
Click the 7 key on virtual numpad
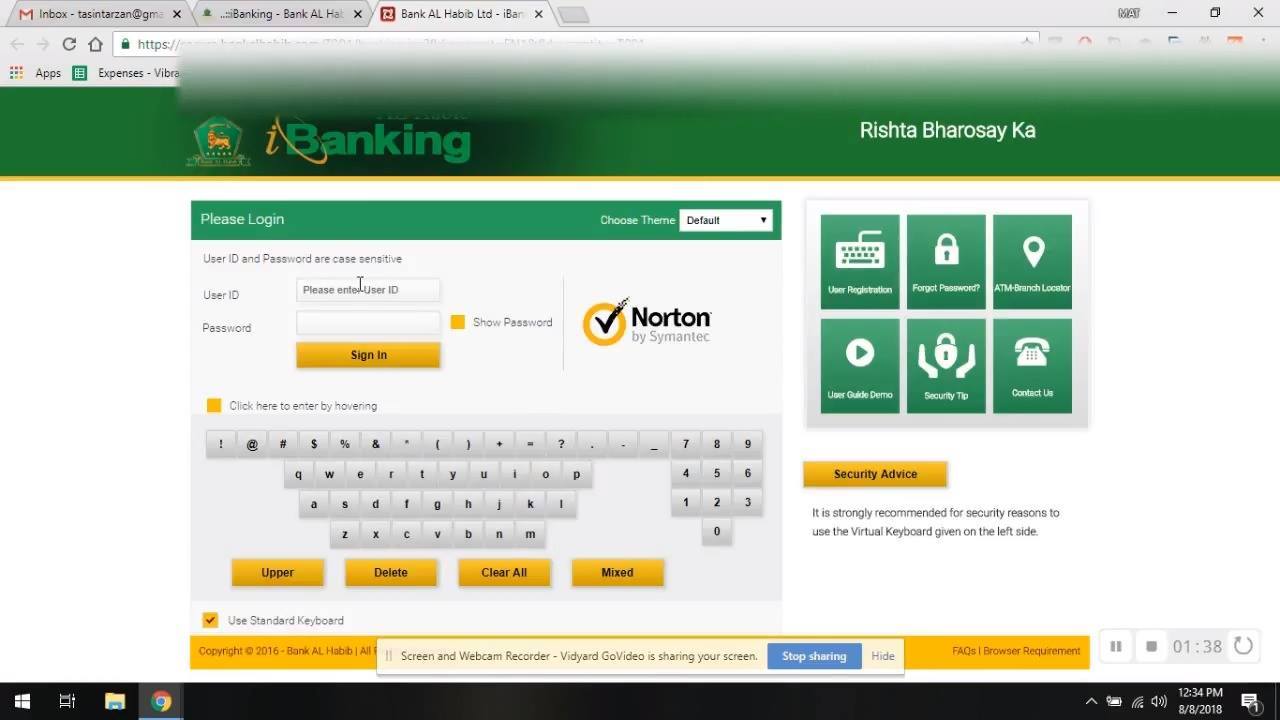point(686,444)
